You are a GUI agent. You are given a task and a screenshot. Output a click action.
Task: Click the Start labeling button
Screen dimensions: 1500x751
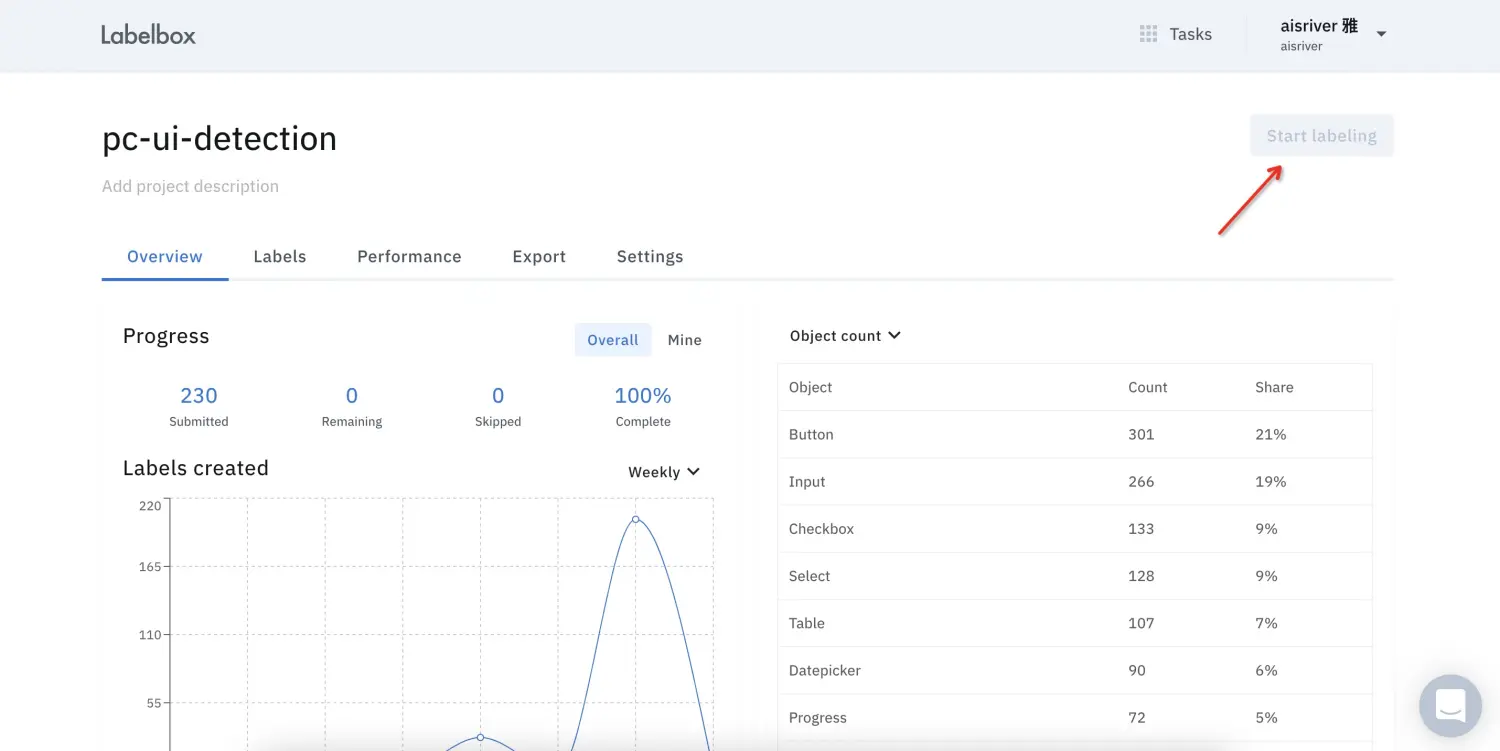[1321, 136]
